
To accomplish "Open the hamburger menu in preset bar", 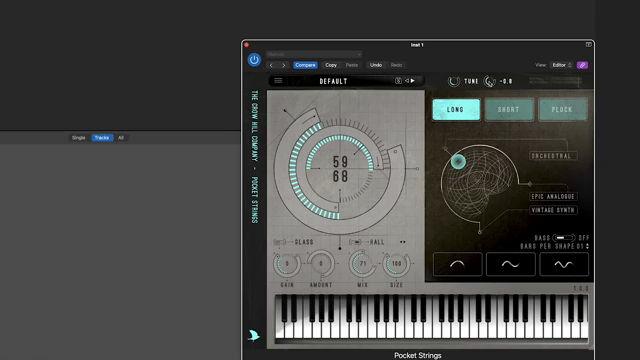I will coord(278,81).
